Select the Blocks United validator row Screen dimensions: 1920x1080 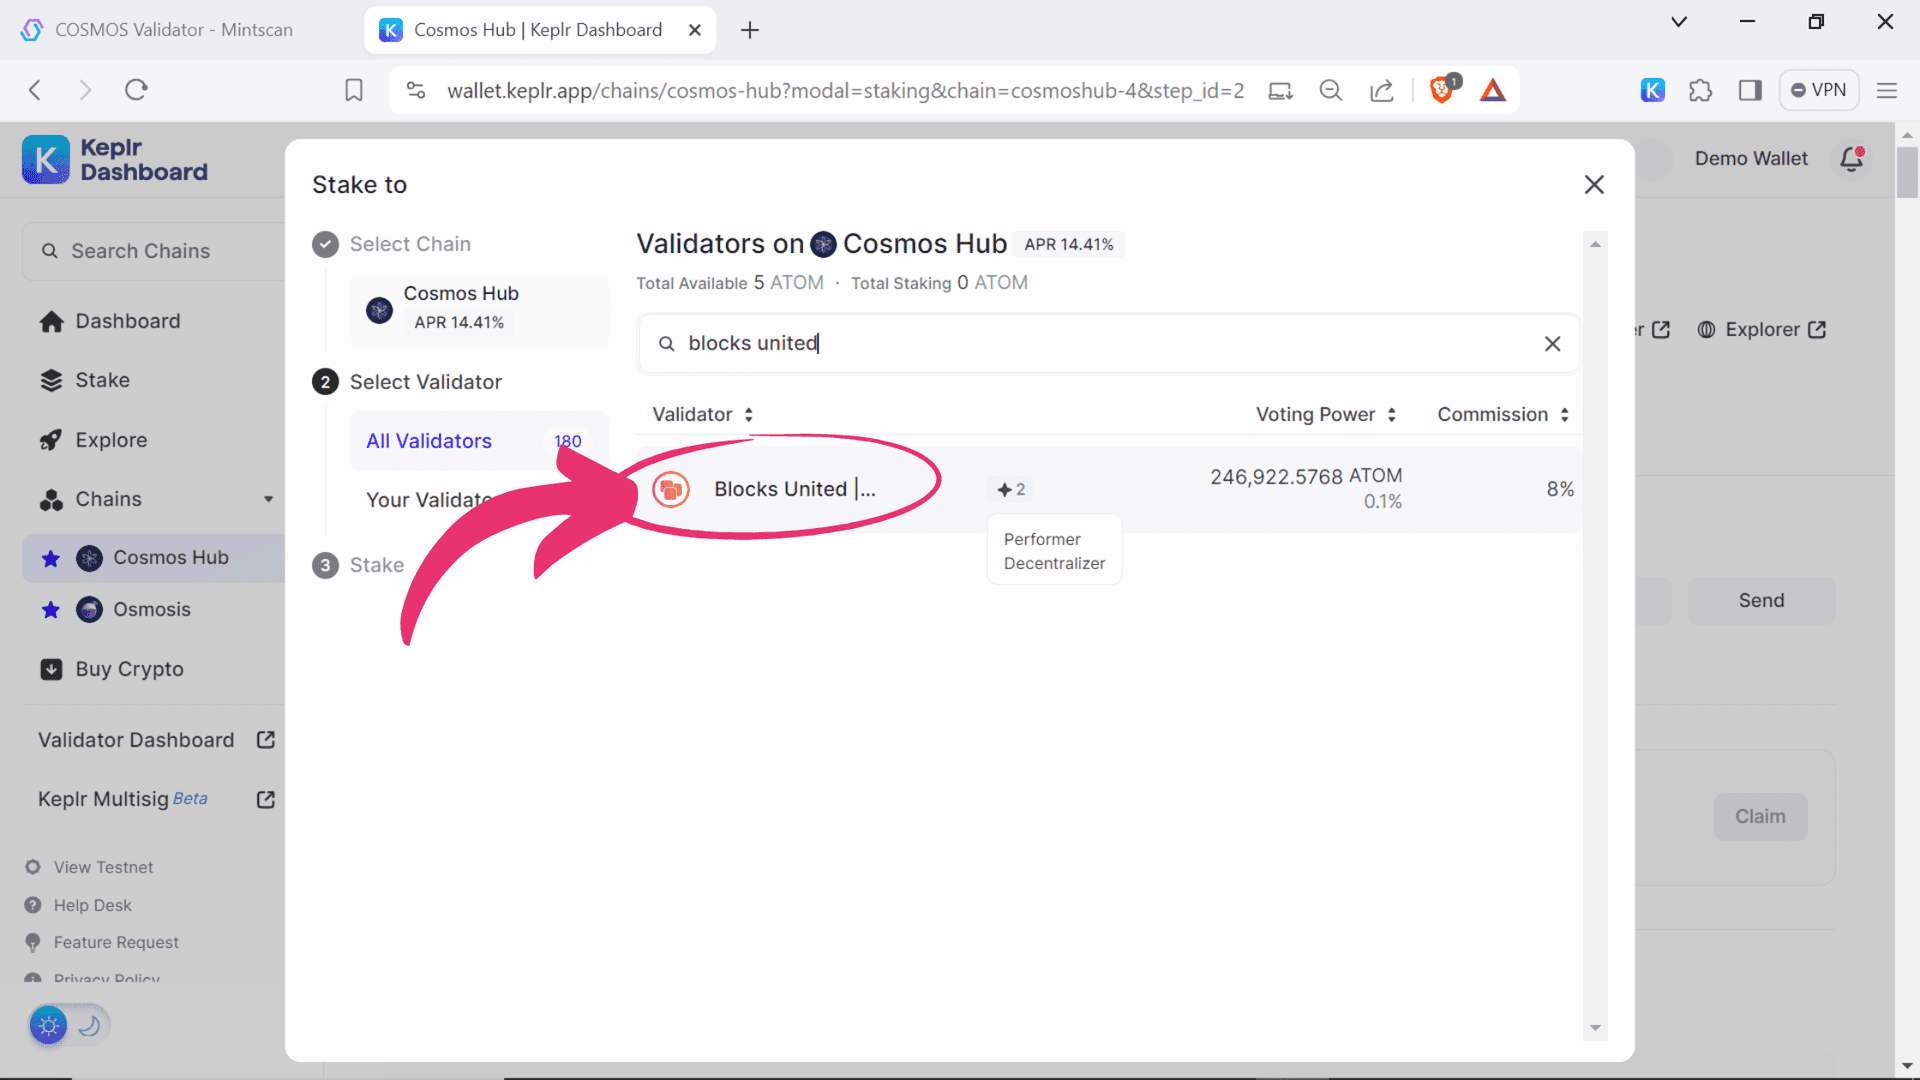click(1108, 489)
